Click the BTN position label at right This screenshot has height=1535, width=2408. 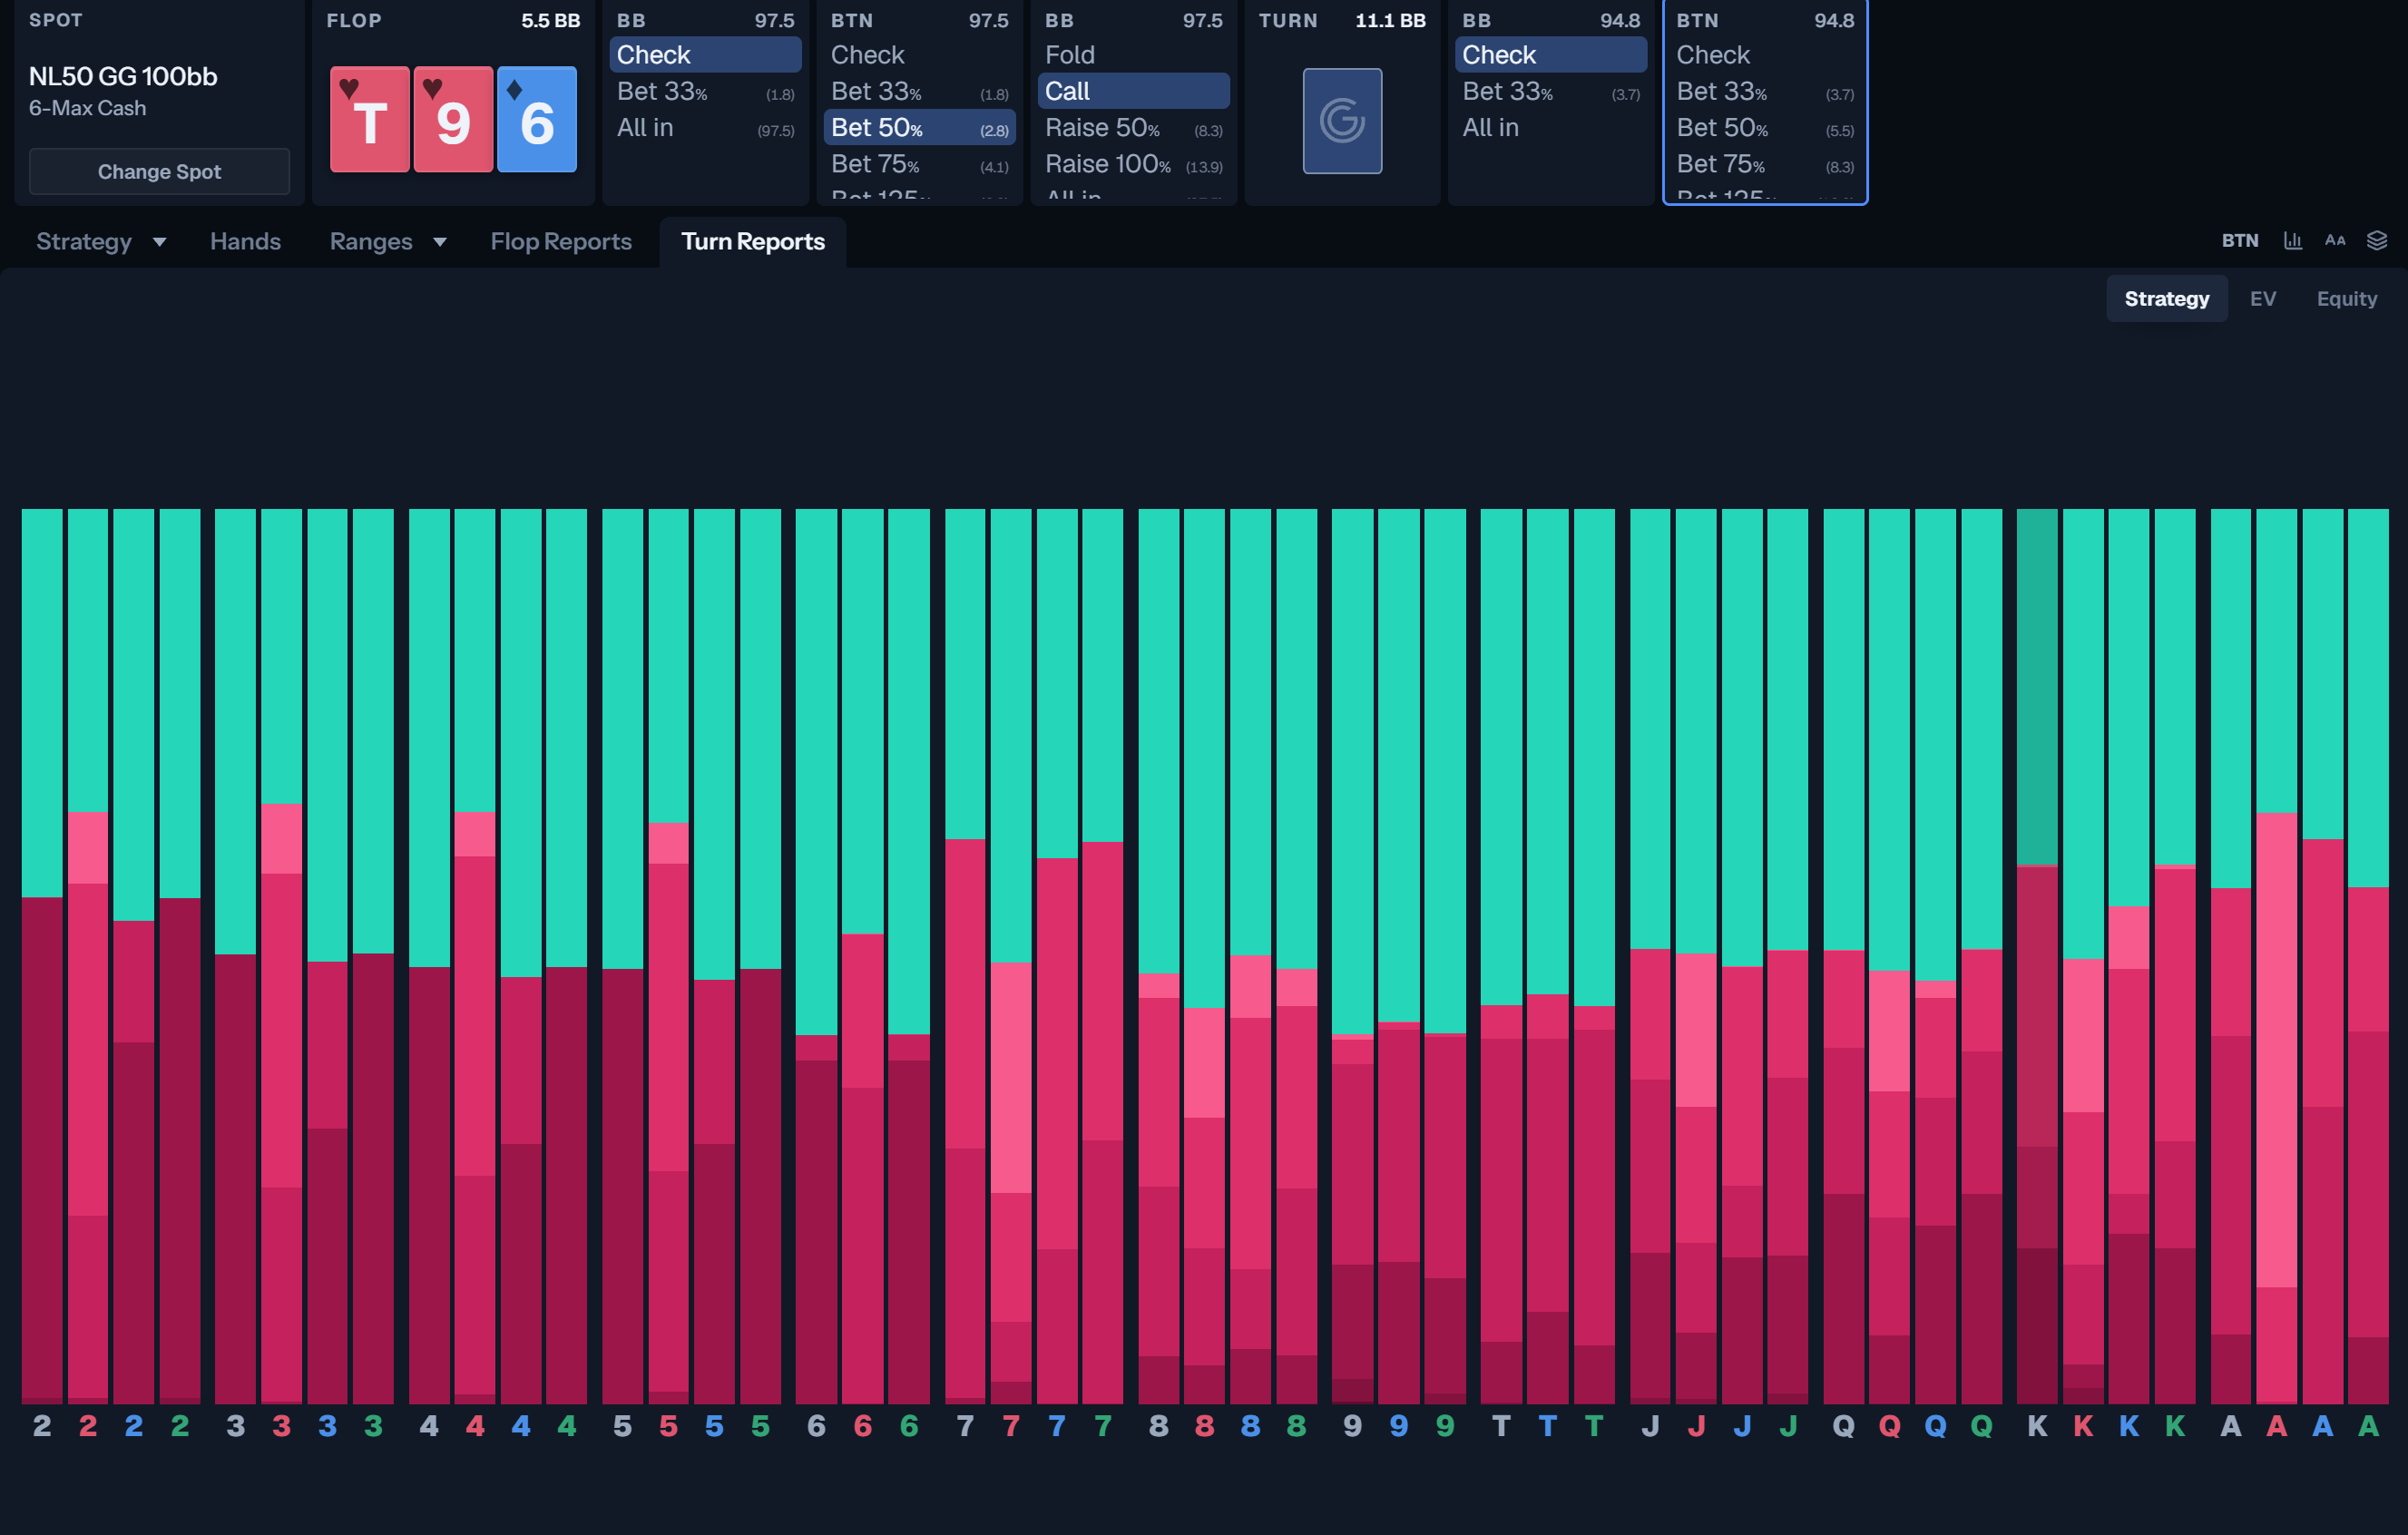[2239, 240]
